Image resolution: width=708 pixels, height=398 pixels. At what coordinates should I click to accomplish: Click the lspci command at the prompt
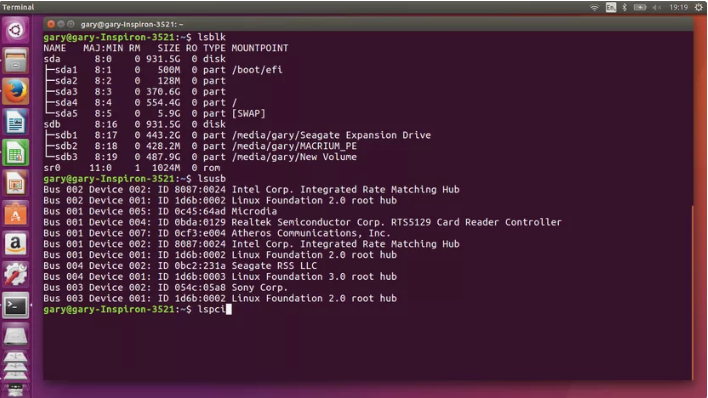click(x=211, y=309)
